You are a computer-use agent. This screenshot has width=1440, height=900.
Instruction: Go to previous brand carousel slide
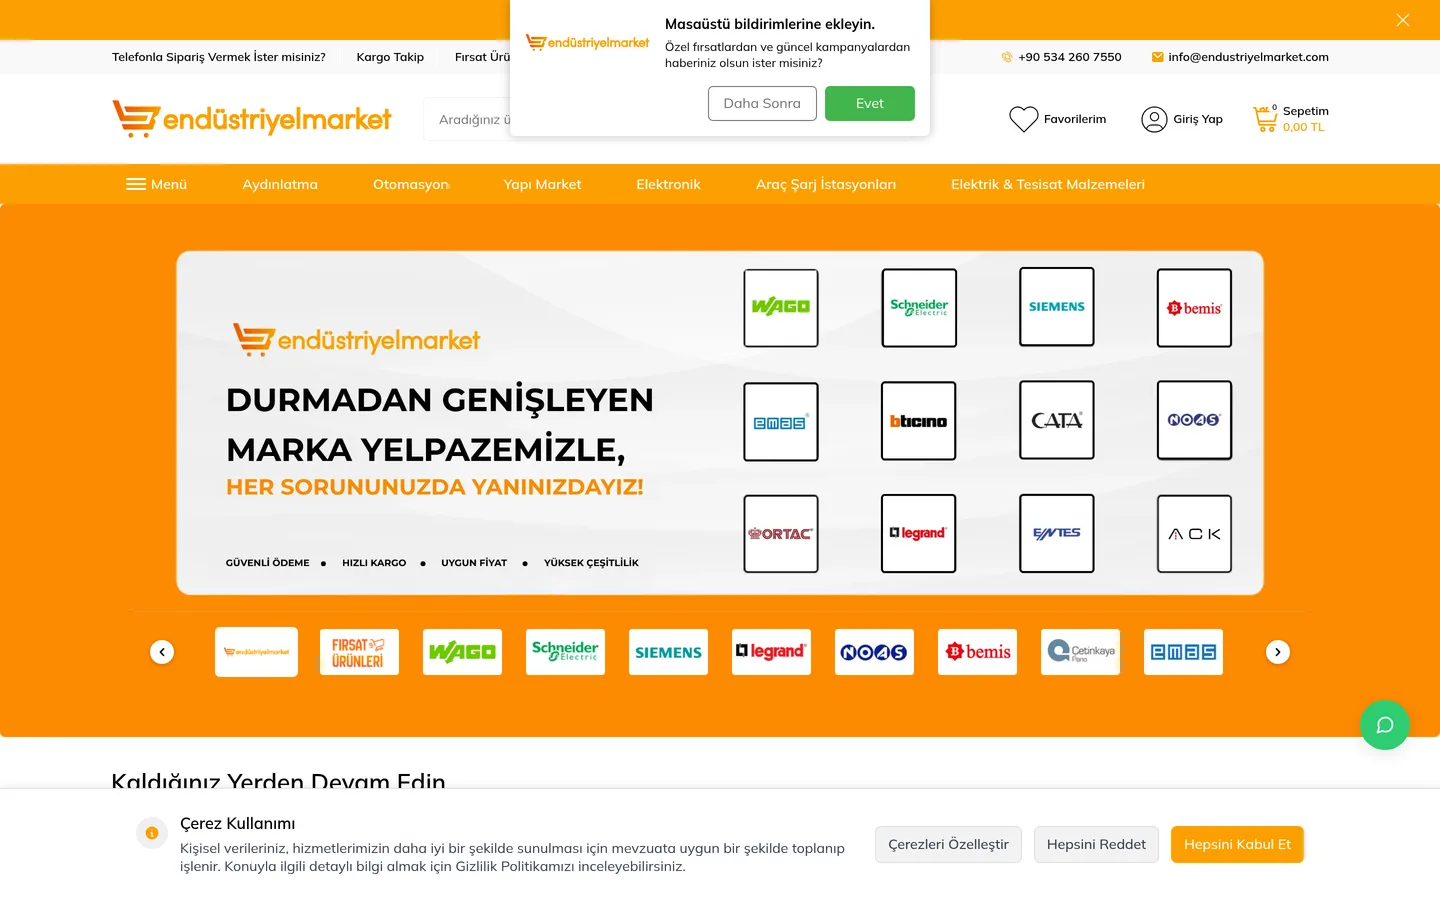[162, 652]
